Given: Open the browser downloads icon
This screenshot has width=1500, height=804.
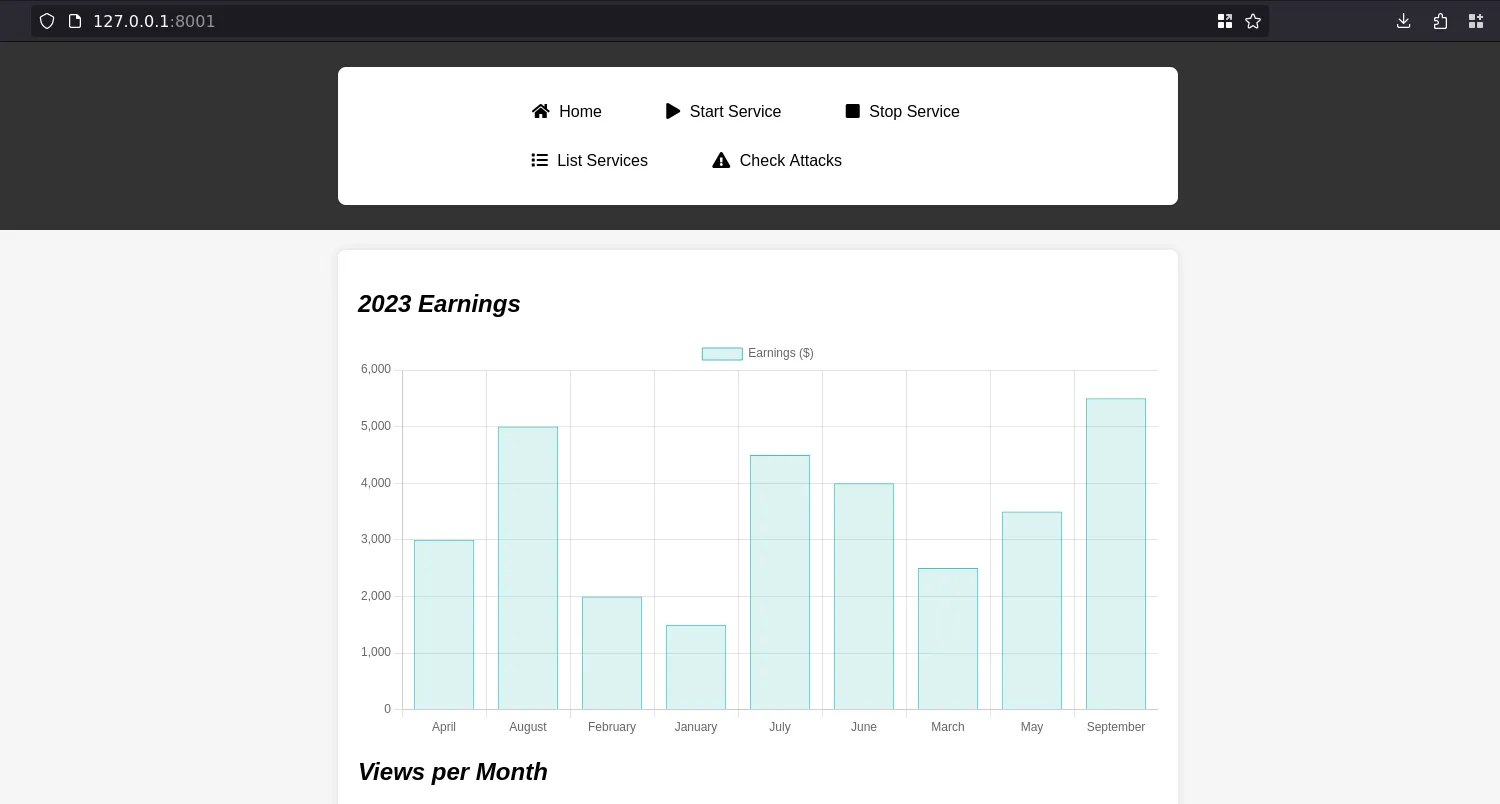Looking at the screenshot, I should (x=1403, y=21).
